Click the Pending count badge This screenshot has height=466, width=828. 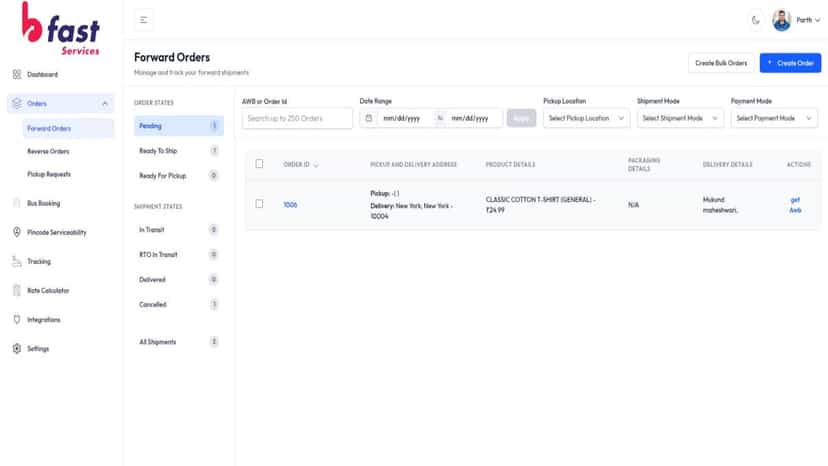coord(214,126)
